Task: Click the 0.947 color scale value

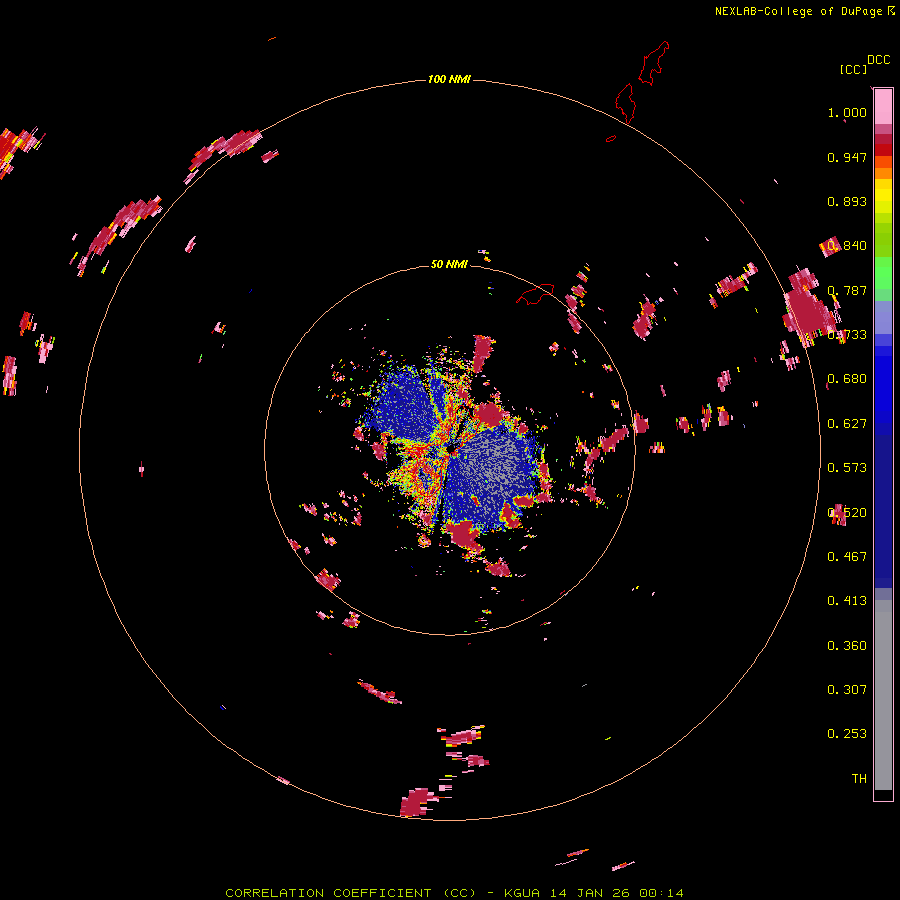Action: coord(847,157)
